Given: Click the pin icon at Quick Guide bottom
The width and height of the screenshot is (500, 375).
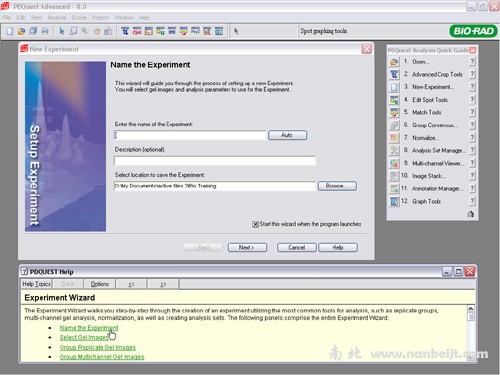Looking at the screenshot, I should tap(470, 214).
